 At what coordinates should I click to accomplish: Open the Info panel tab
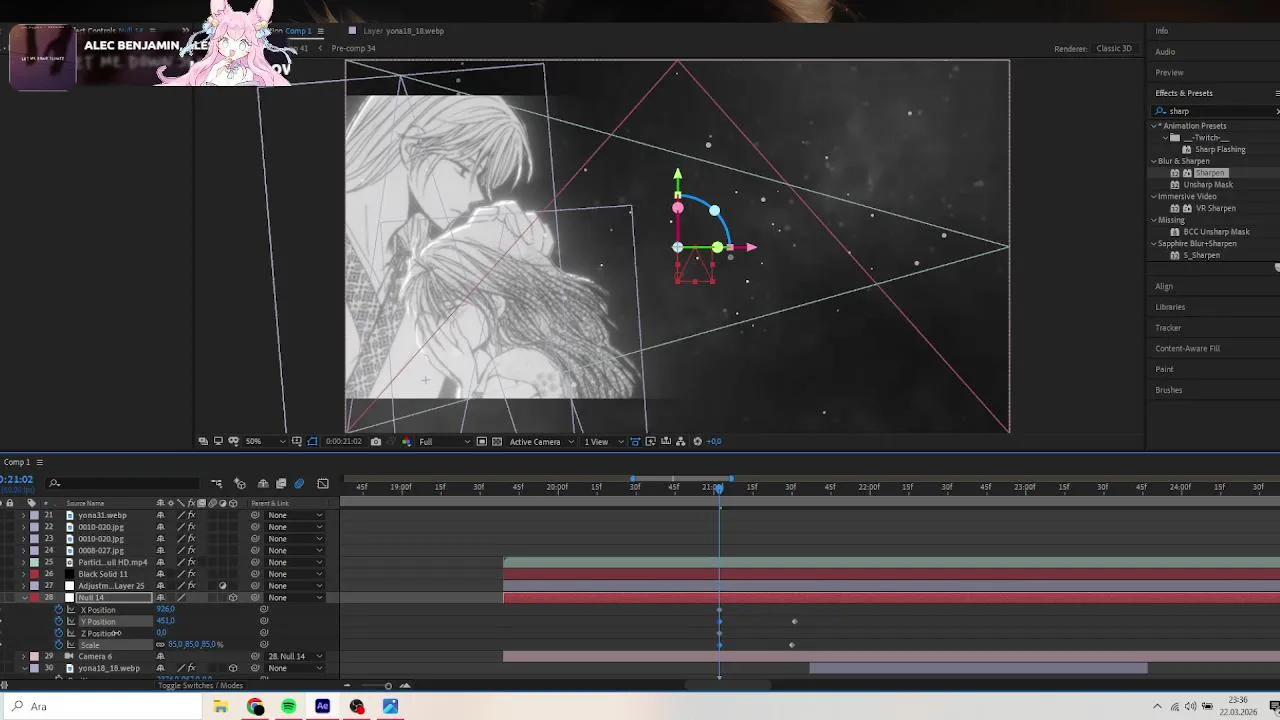pos(1162,31)
